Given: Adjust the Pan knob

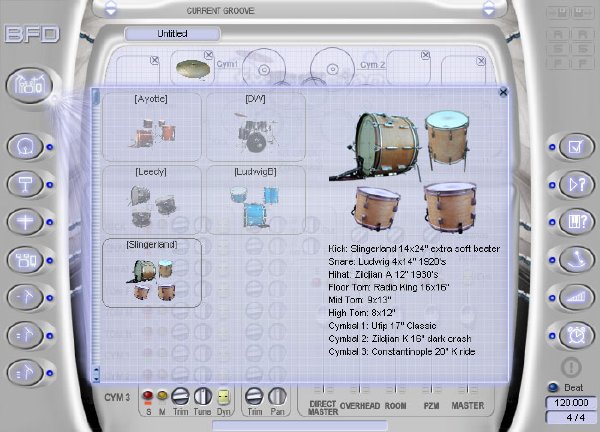Looking at the screenshot, I should tap(277, 396).
